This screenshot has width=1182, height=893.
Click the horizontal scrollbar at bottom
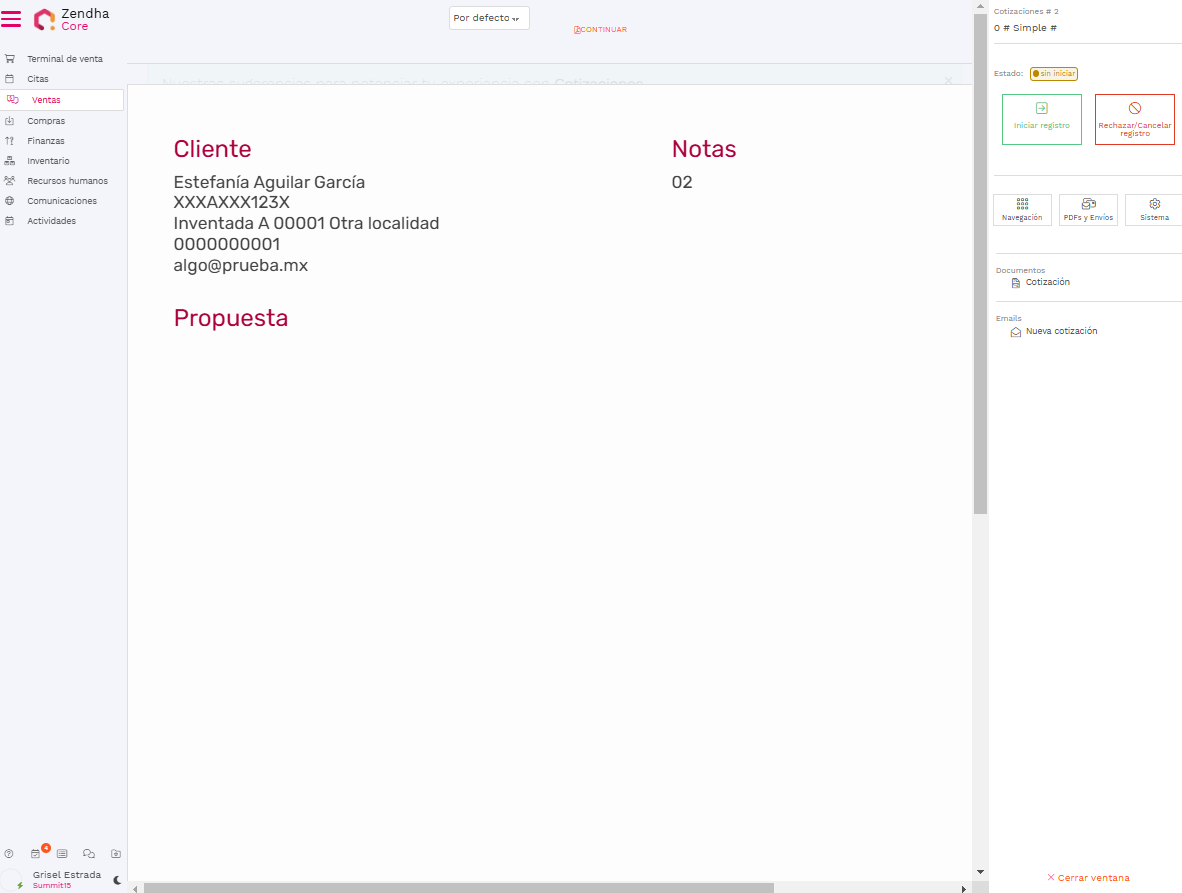click(458, 888)
